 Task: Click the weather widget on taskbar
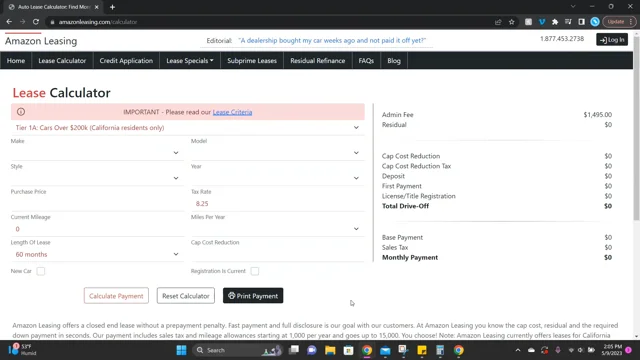(24, 350)
